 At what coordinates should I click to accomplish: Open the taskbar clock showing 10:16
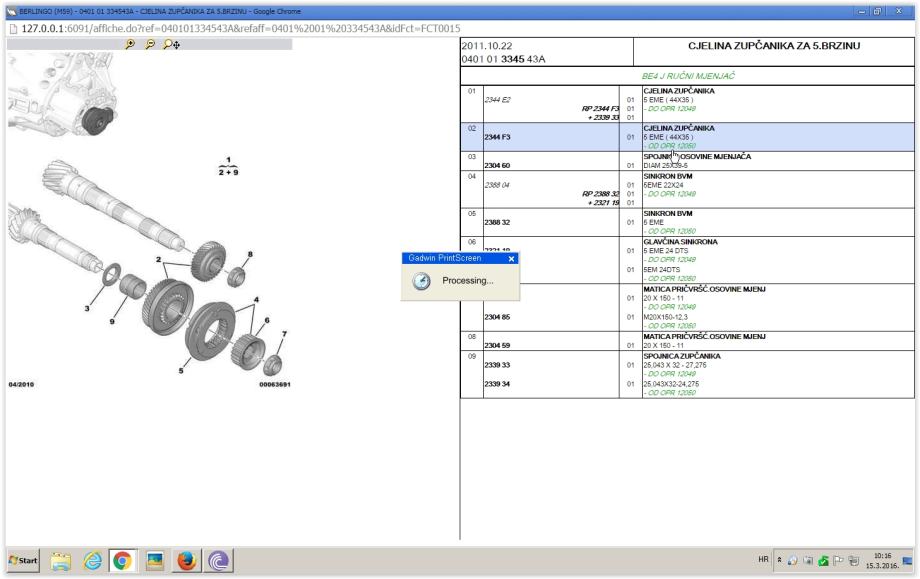coord(882,560)
